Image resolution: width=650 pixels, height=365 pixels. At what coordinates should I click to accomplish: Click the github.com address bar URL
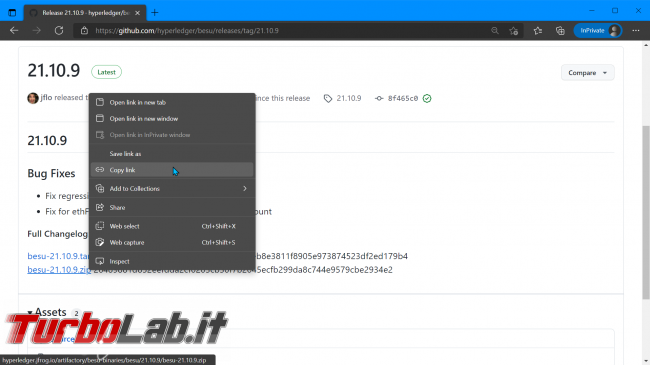(187, 31)
